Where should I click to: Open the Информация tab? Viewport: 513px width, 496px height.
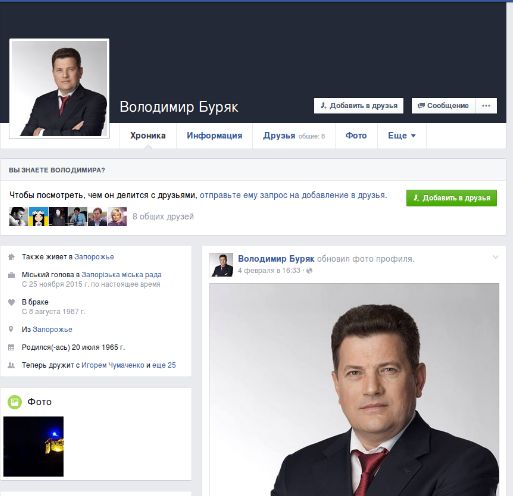[x=214, y=136]
